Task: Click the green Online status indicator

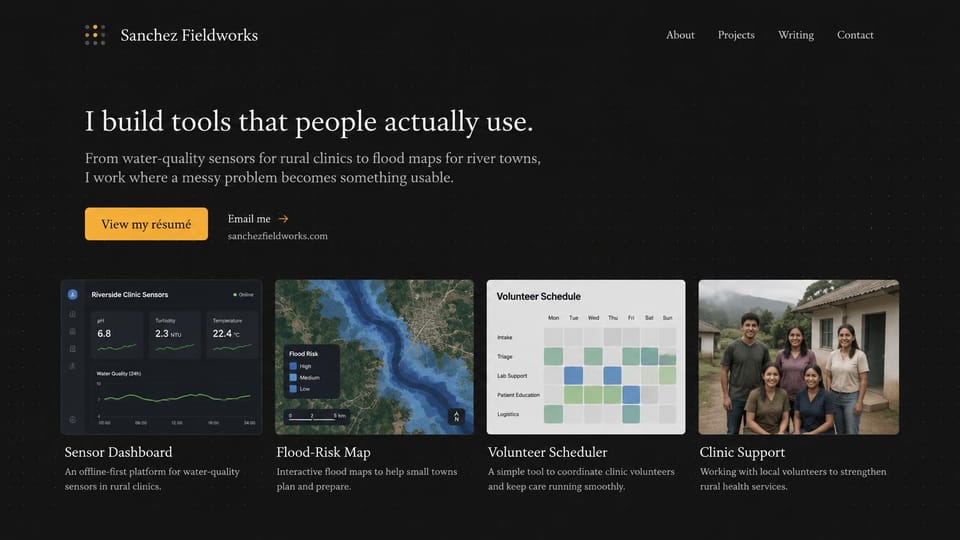Action: click(x=243, y=294)
